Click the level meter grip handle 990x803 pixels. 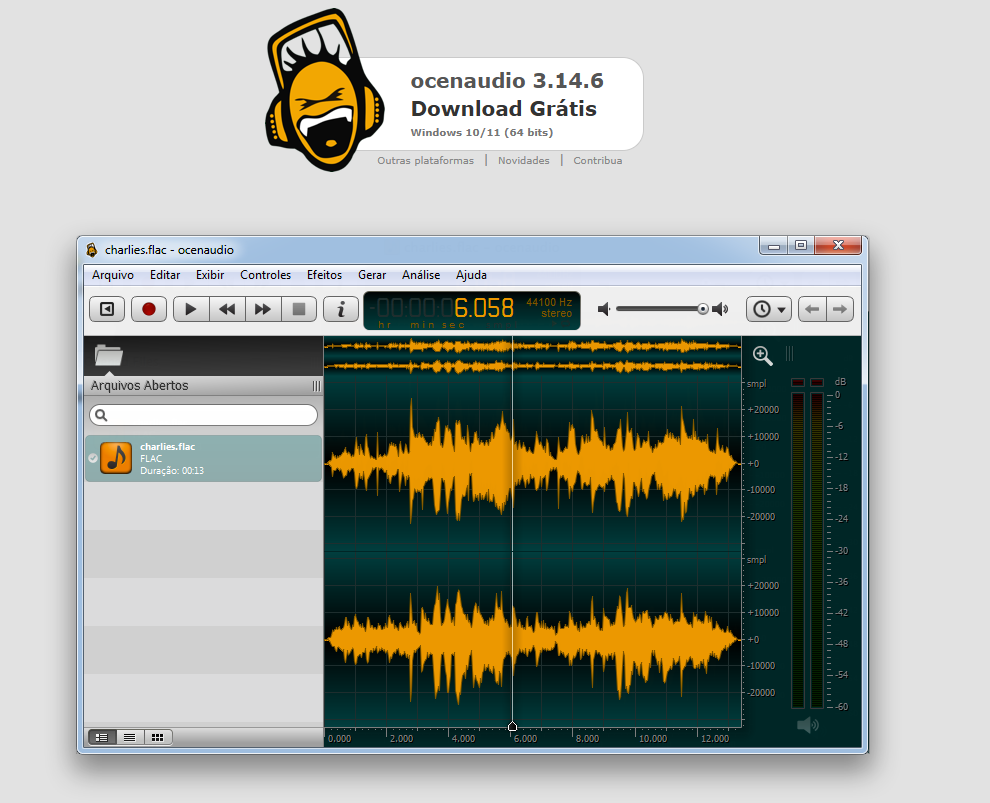tap(789, 354)
